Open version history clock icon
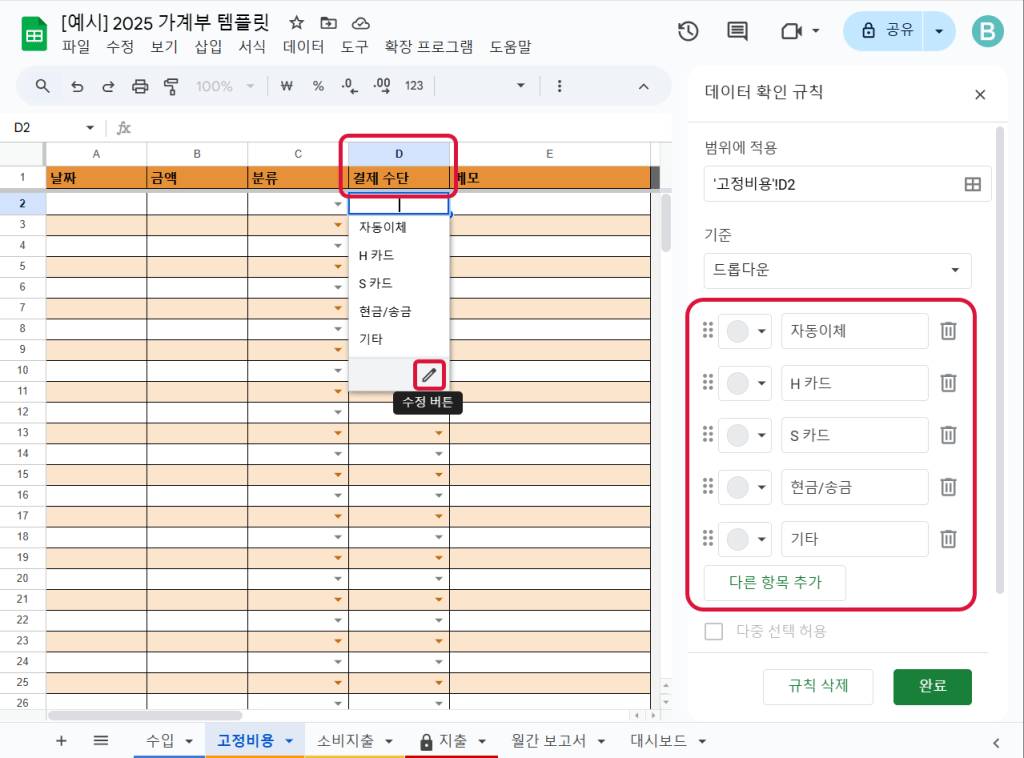This screenshot has height=758, width=1024. click(x=688, y=31)
